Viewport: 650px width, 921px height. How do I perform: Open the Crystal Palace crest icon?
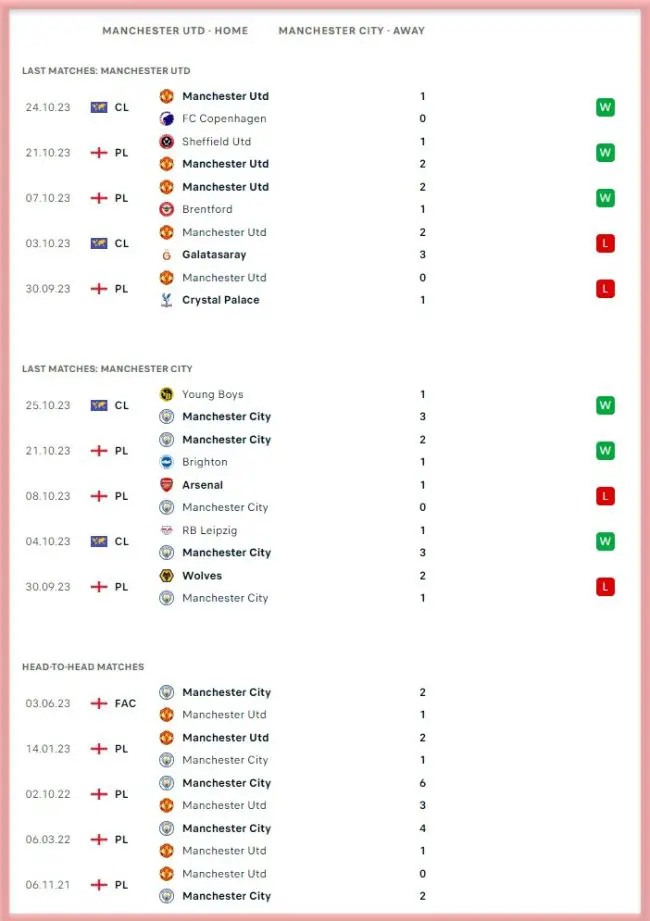click(167, 300)
